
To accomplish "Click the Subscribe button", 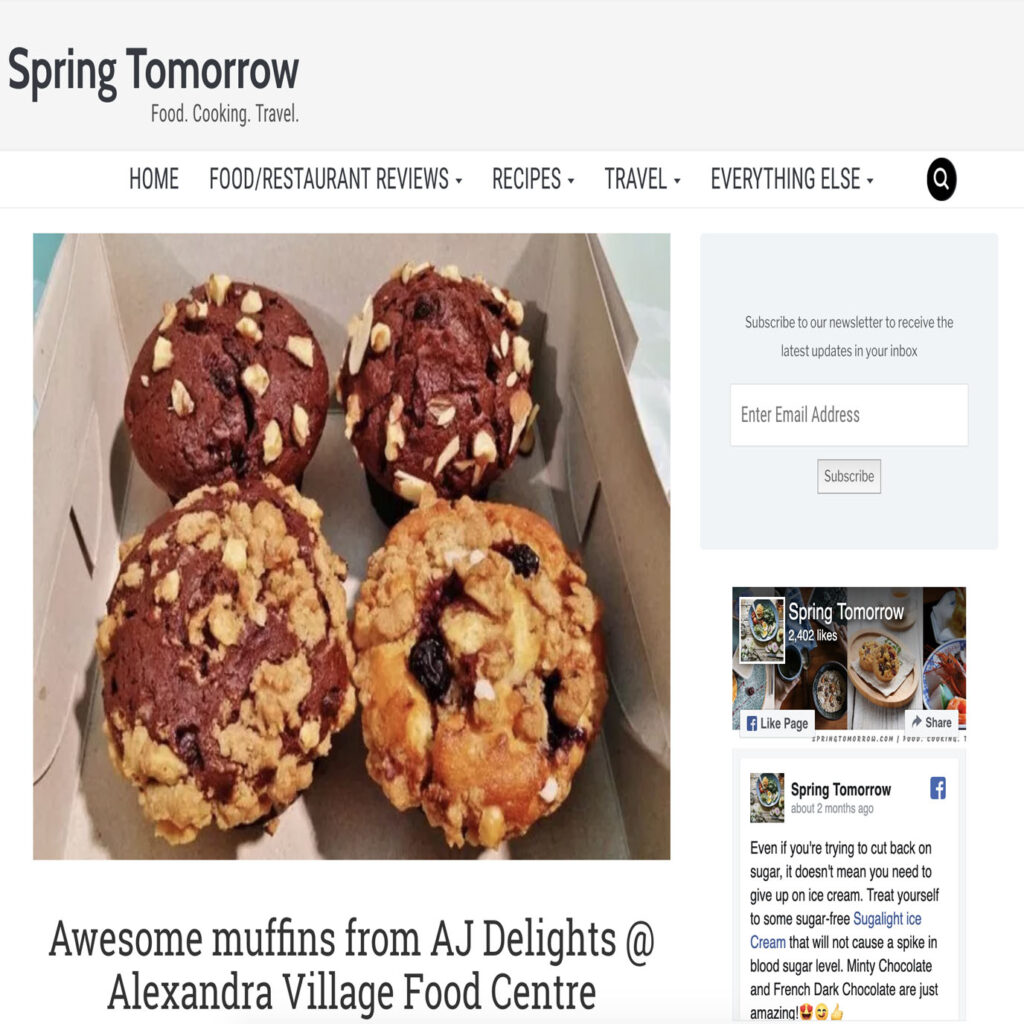I will [x=848, y=476].
